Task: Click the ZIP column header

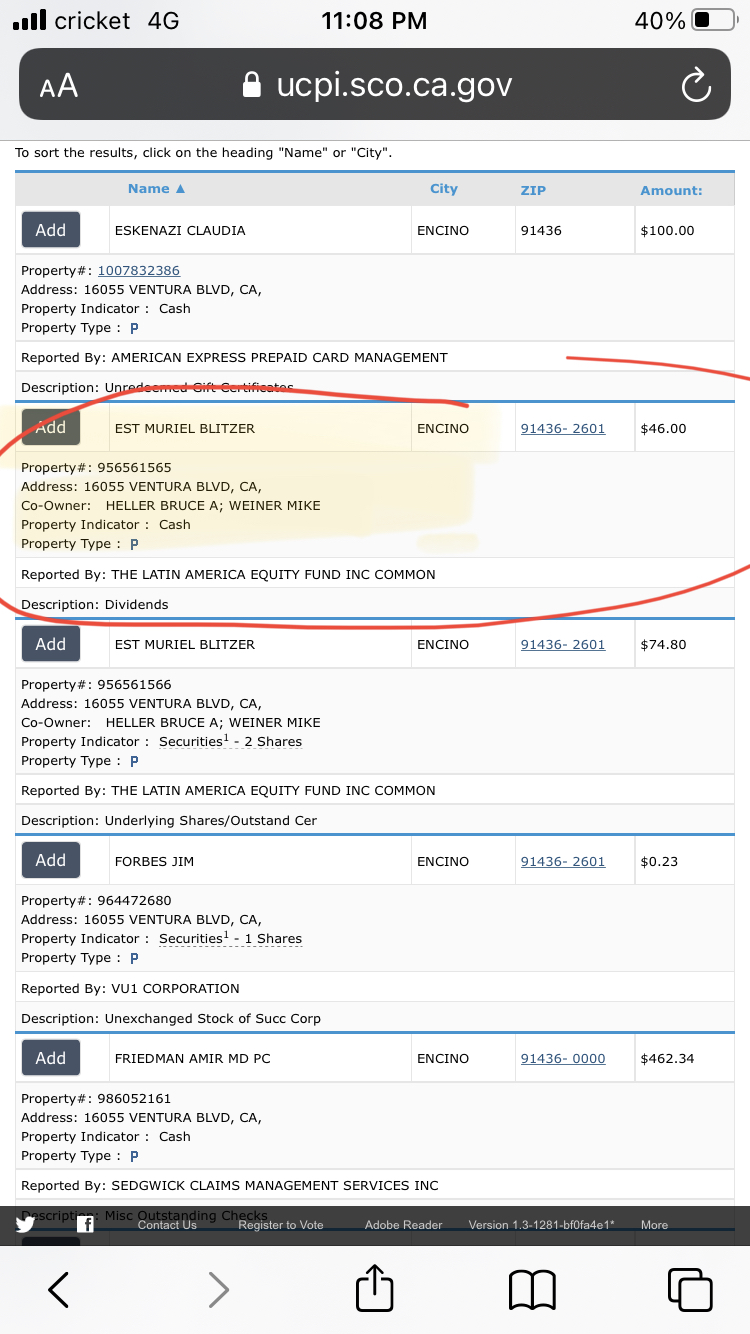Action: coord(533,190)
